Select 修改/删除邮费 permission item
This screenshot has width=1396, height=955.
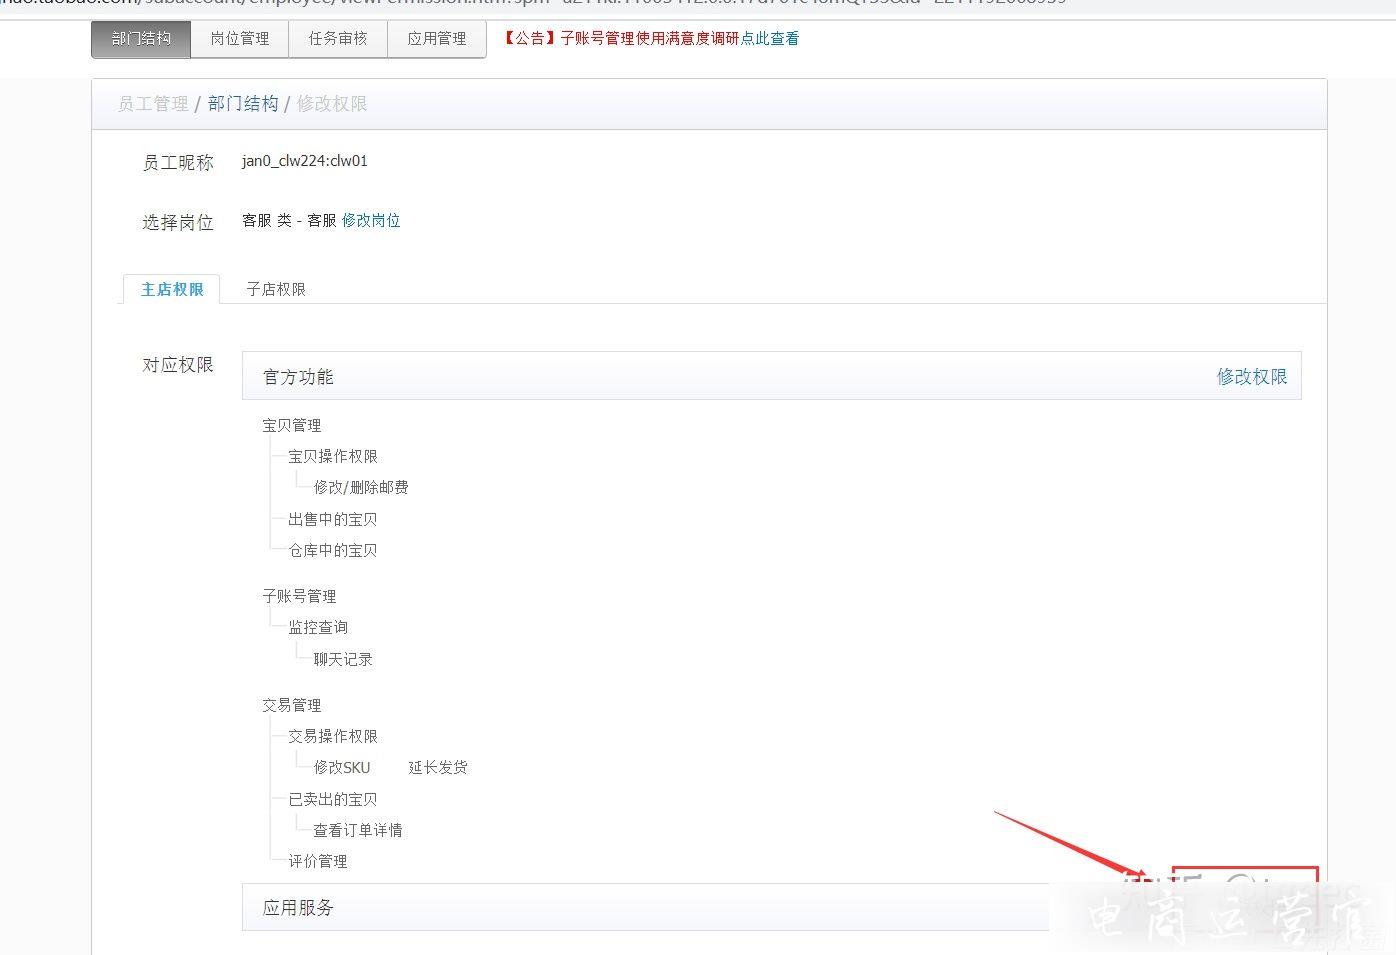[361, 487]
